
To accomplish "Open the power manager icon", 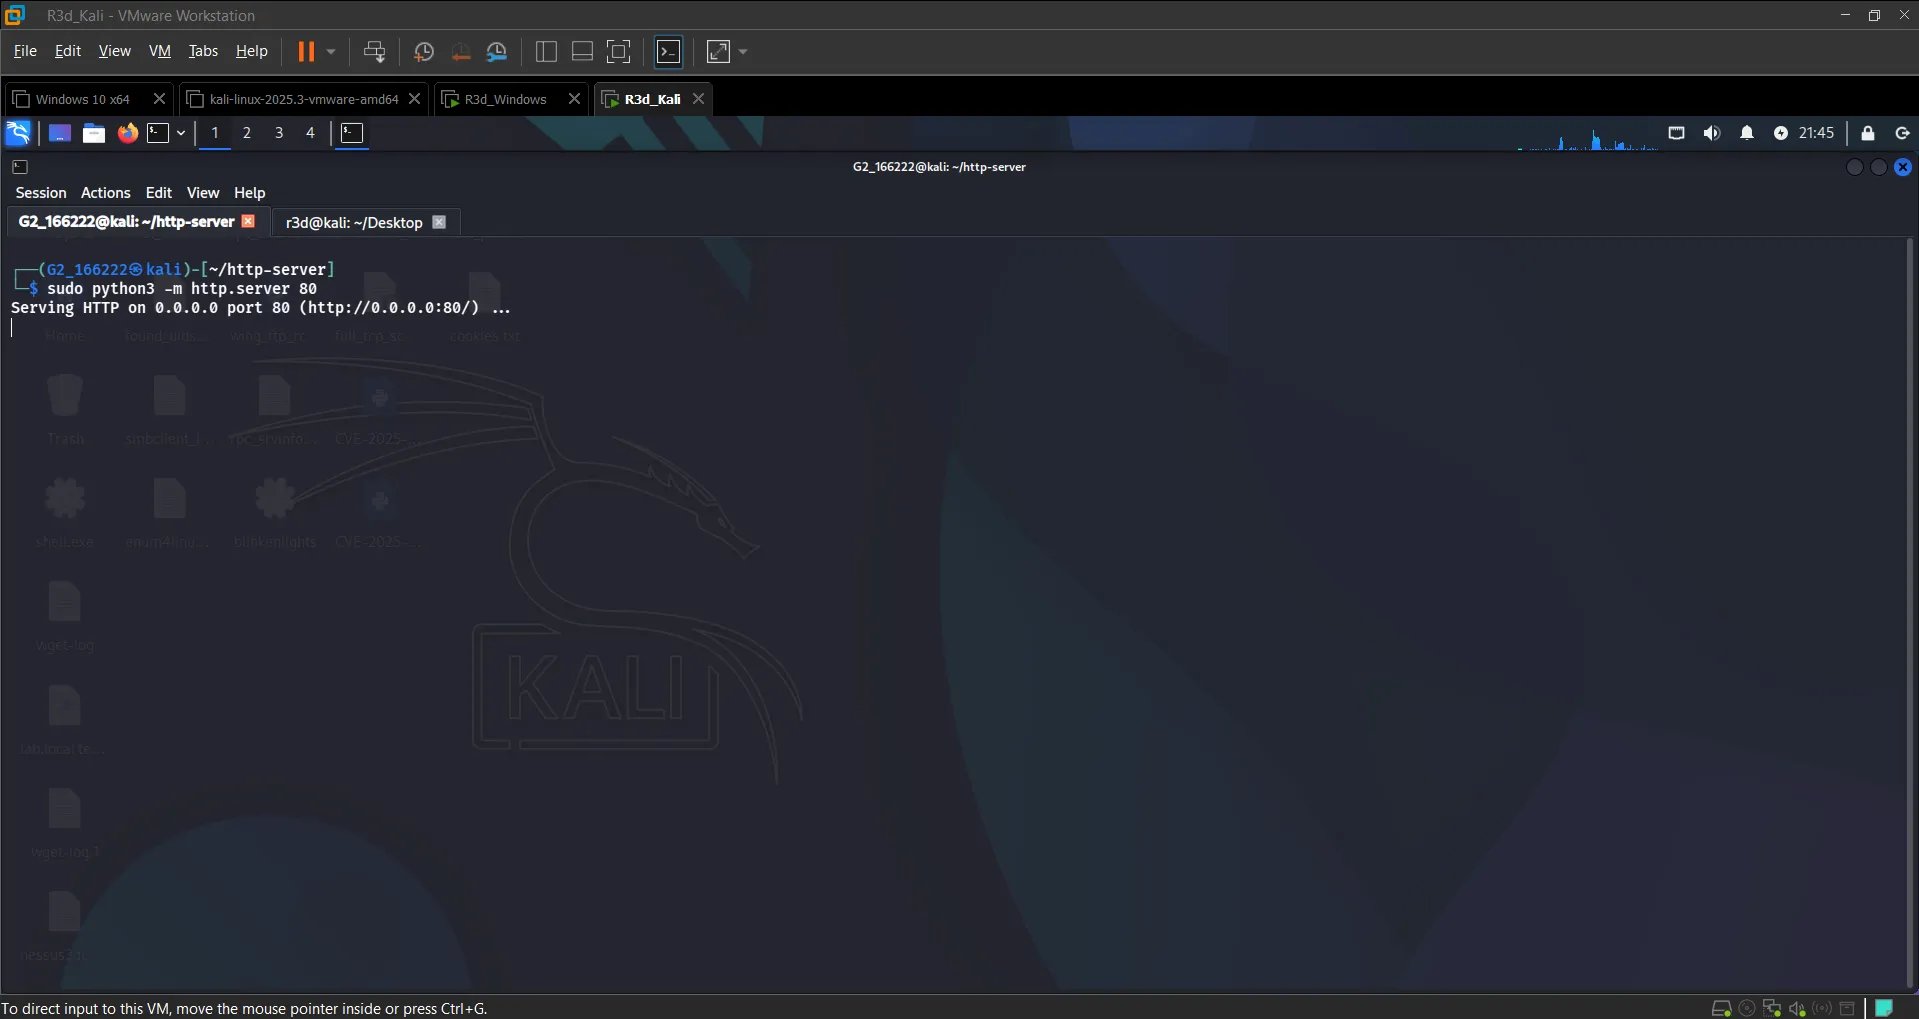I will click(1781, 133).
